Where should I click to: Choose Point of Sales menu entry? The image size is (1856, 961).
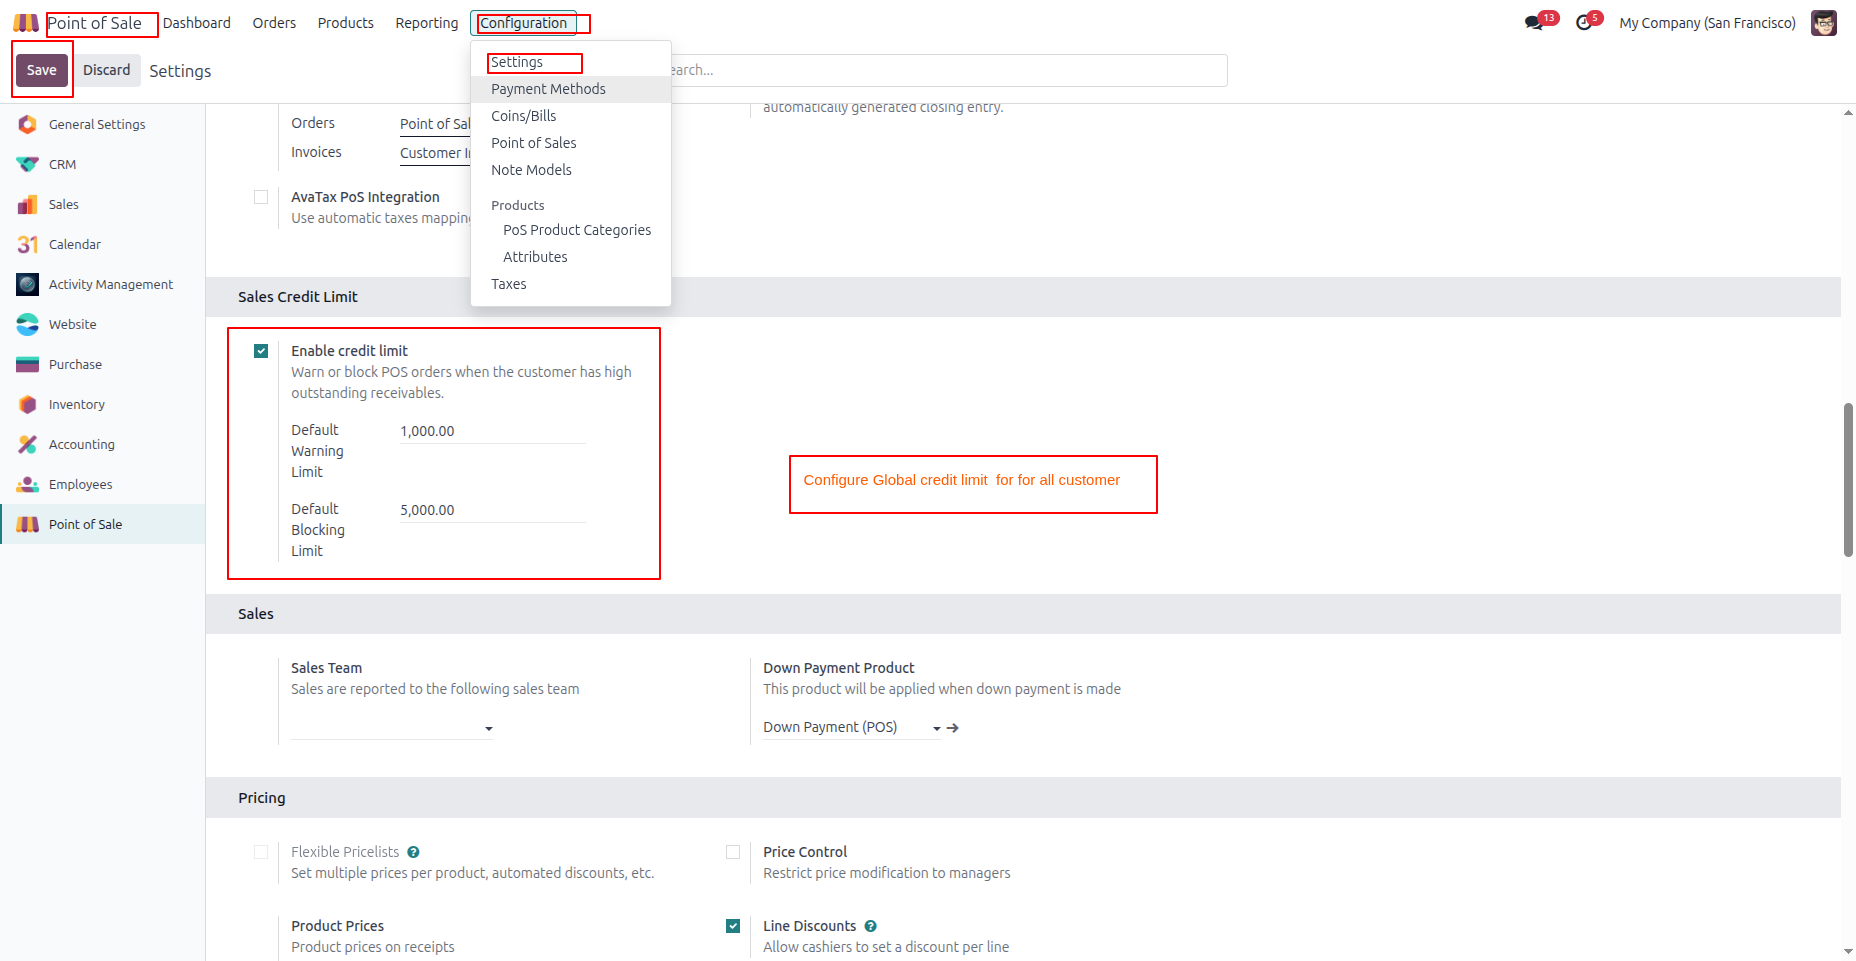coord(571,143)
